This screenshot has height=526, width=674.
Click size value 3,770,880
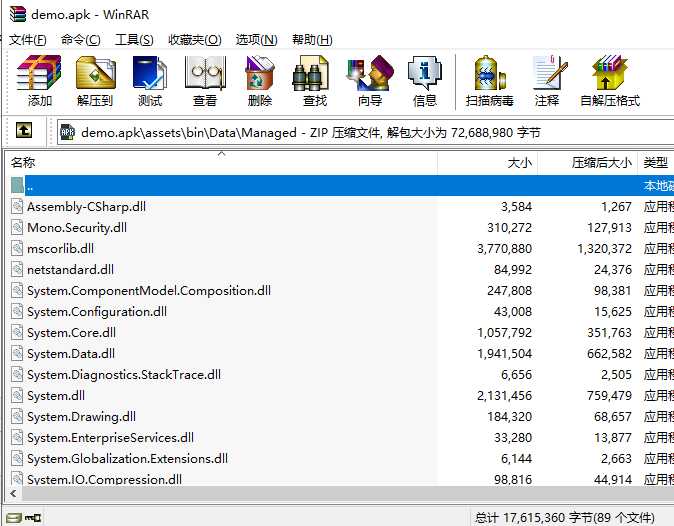504,248
